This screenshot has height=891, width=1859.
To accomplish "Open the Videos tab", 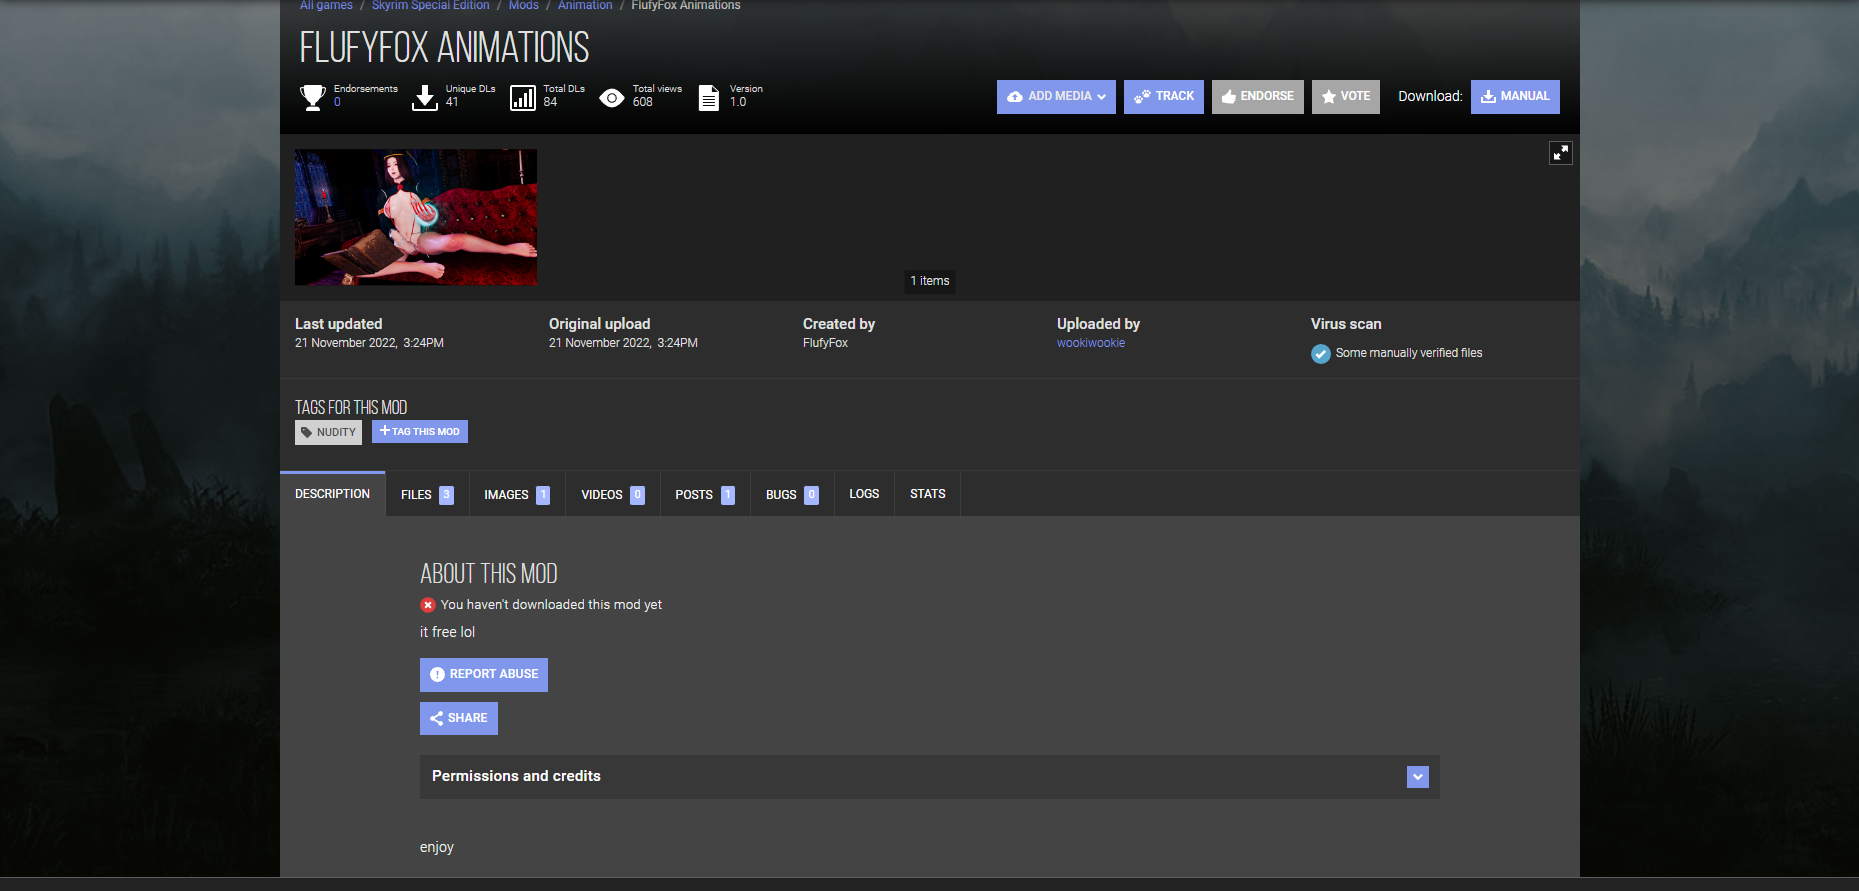I will 613,495.
